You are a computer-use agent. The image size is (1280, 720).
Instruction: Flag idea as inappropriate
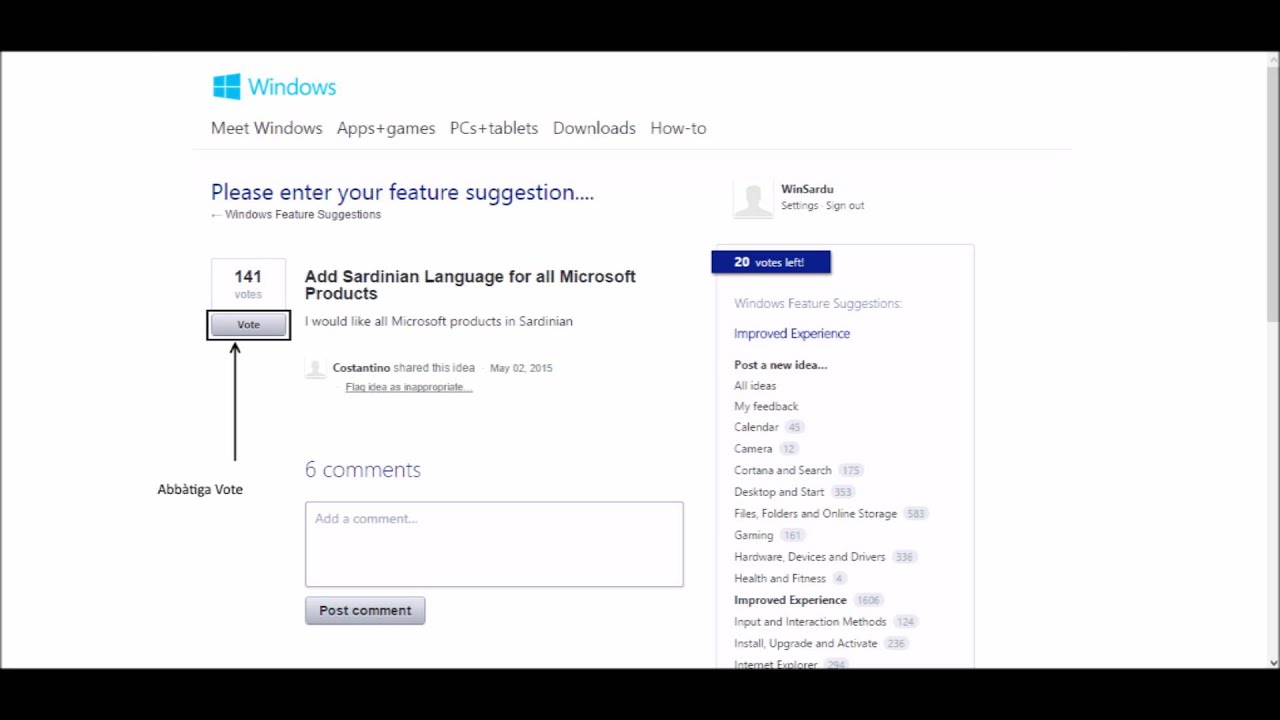[x=408, y=387]
